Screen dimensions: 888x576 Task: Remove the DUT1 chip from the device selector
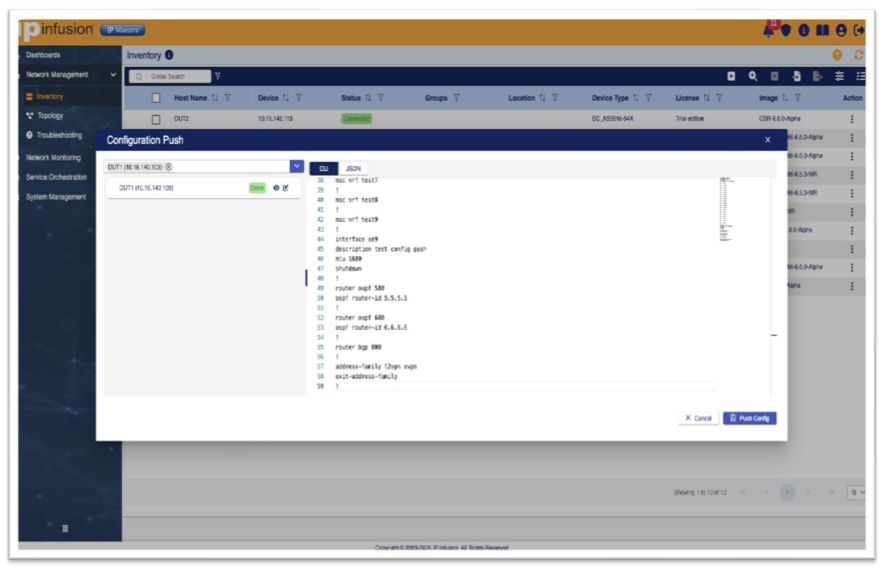point(169,167)
